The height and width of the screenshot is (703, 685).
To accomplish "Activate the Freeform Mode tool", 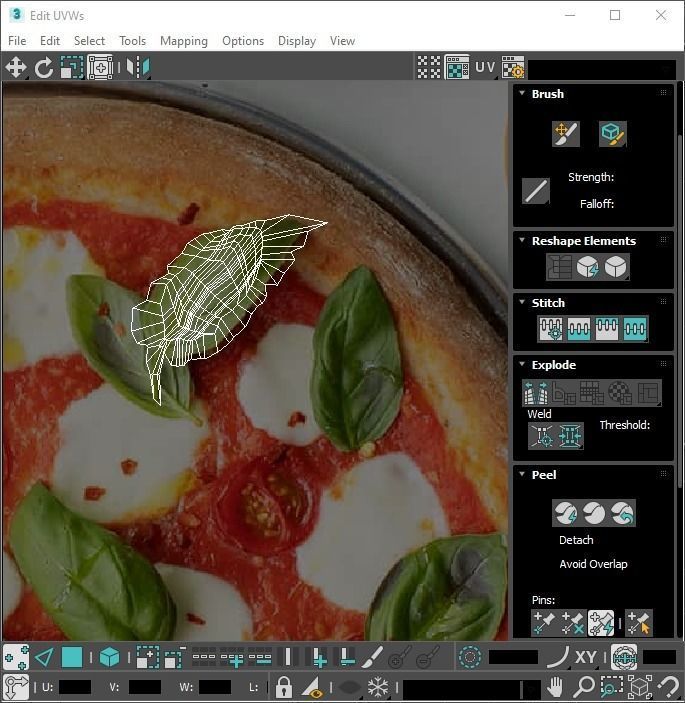I will 100,68.
